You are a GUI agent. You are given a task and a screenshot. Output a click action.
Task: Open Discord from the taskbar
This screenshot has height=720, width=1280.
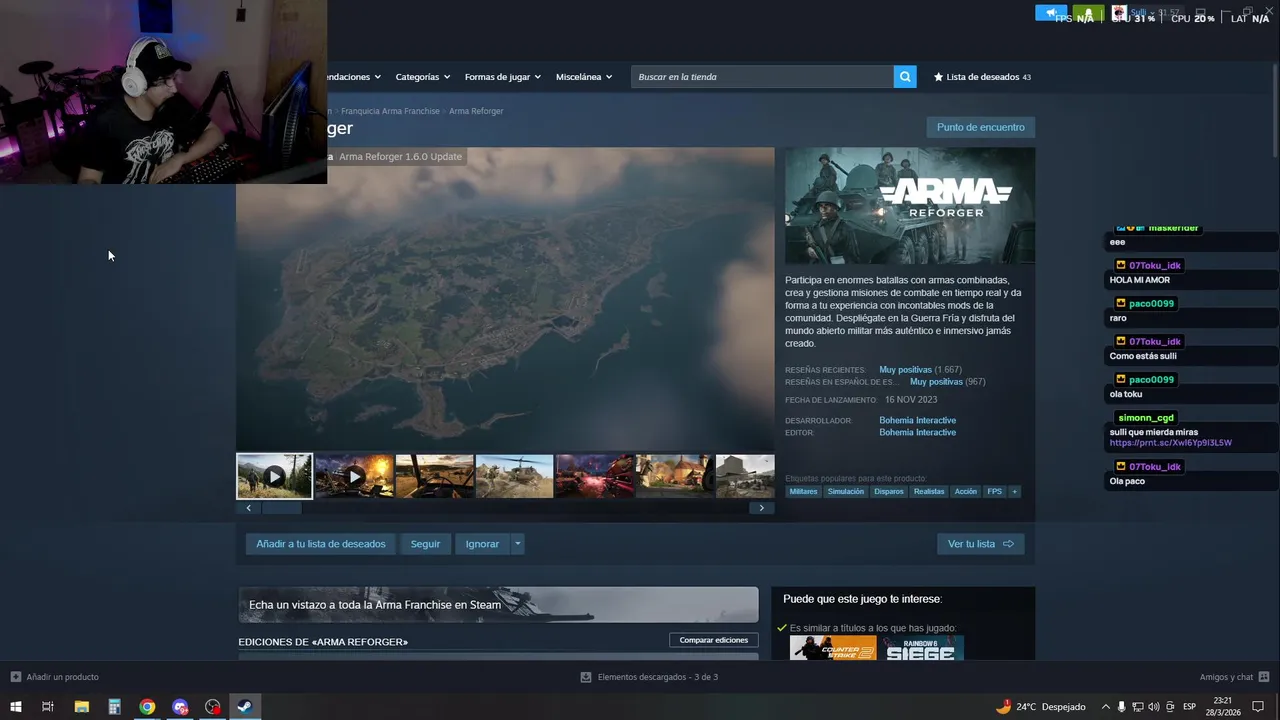180,707
